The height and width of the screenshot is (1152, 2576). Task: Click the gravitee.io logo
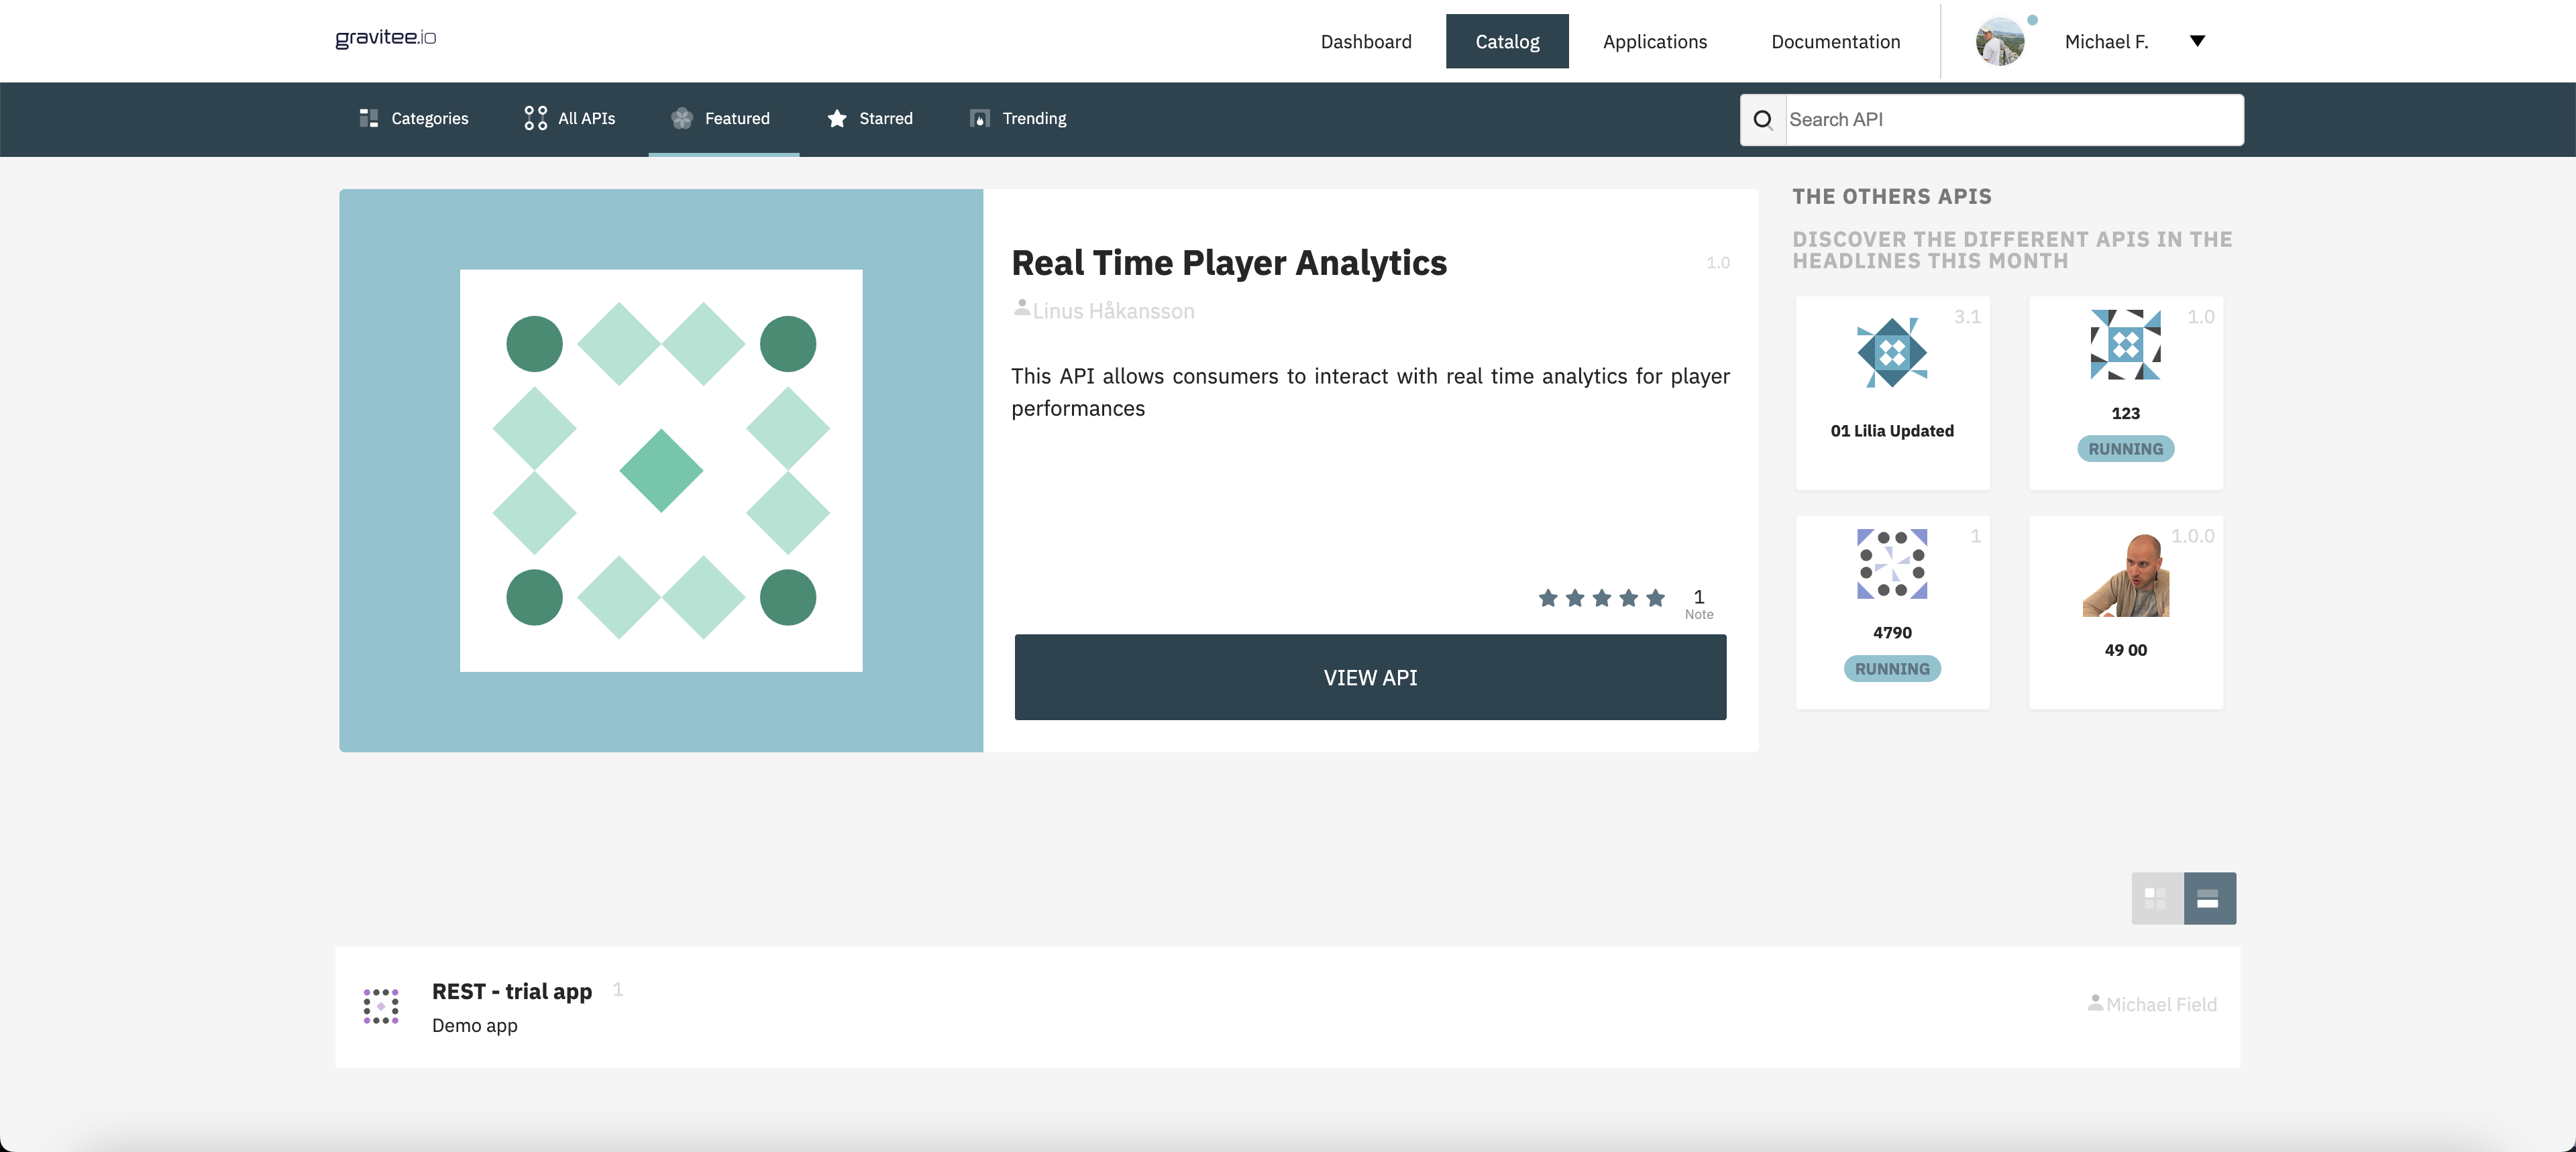pos(385,38)
